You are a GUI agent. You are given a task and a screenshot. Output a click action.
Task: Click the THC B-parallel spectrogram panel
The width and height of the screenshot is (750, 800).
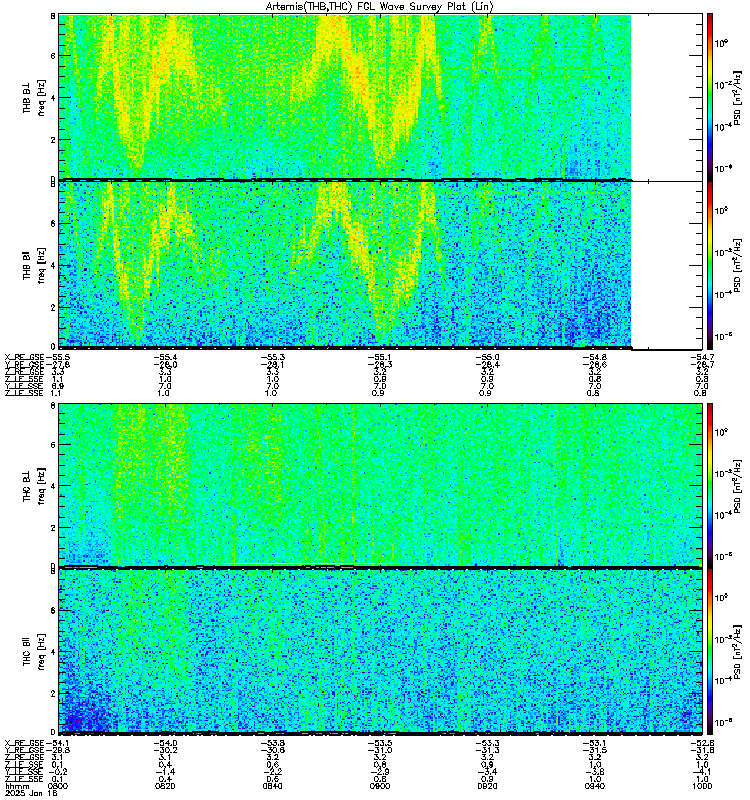(x=381, y=651)
